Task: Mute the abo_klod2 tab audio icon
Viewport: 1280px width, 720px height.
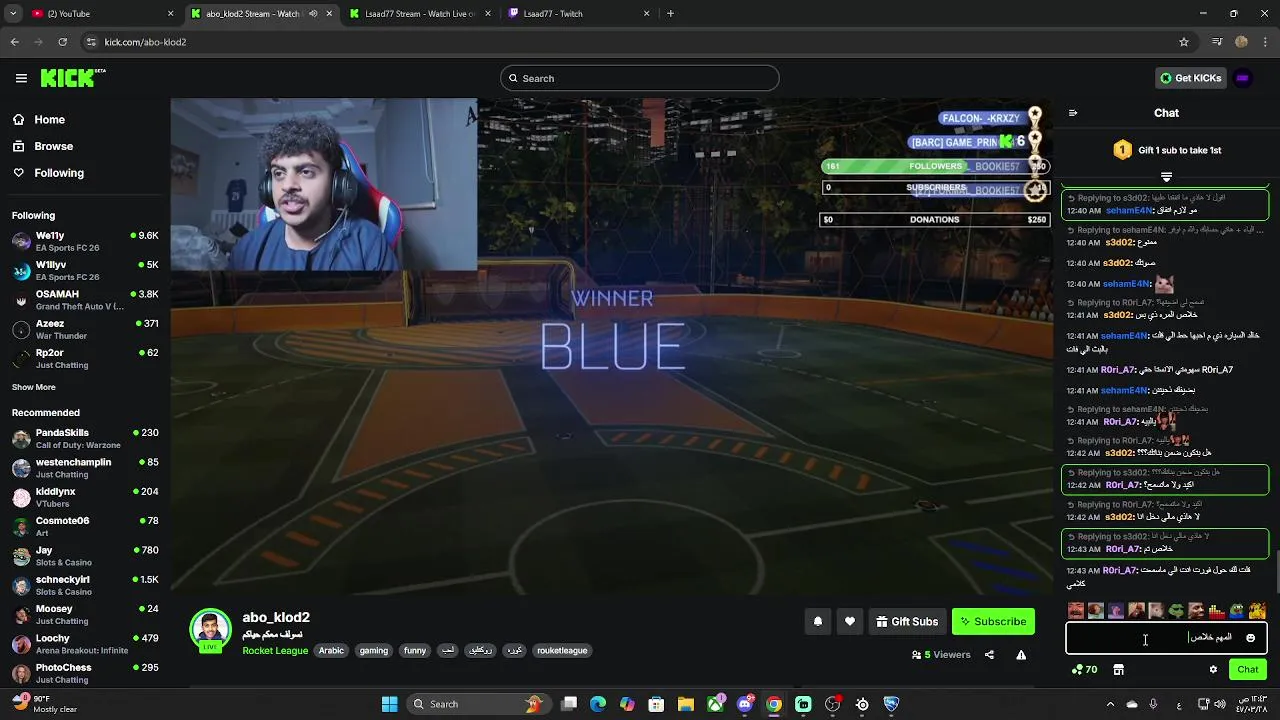Action: (313, 14)
